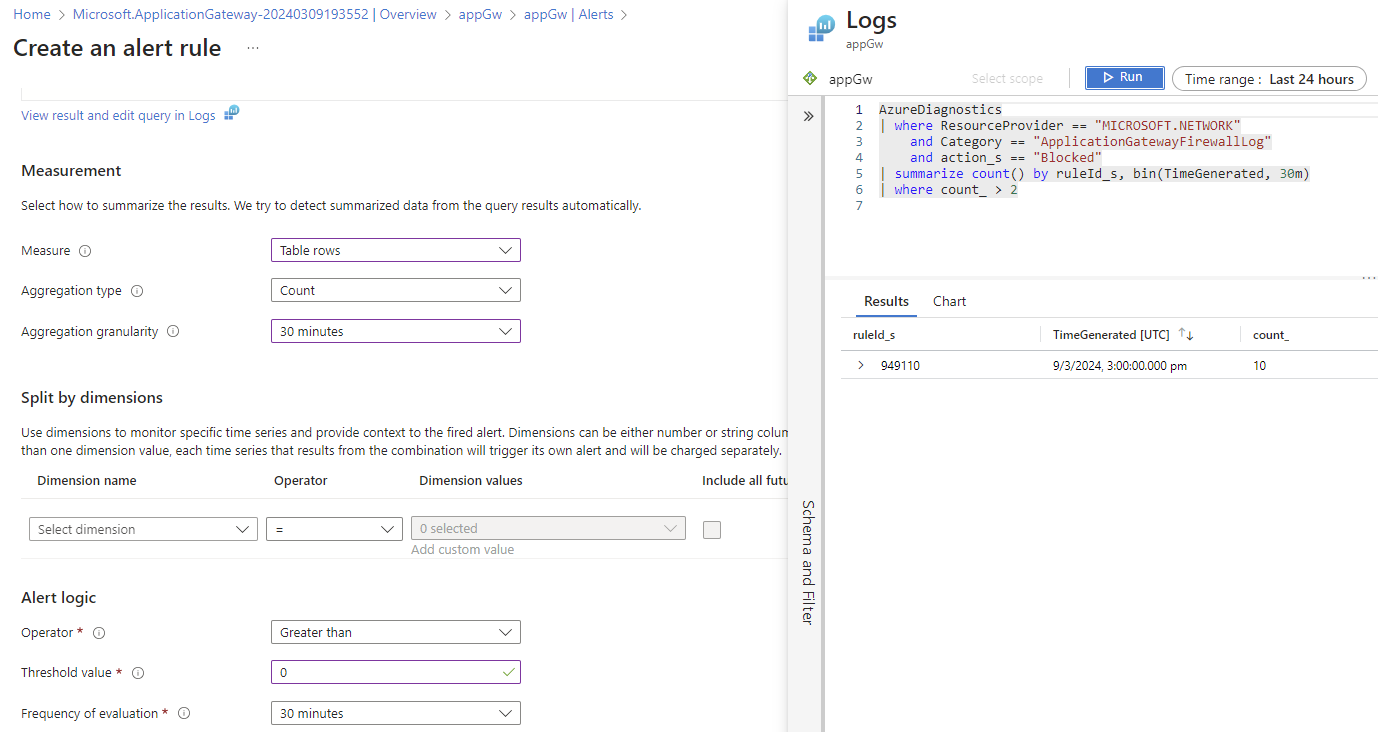Open the info tooltip next to Aggregation granularity
This screenshot has height=732, width=1378.
coord(173,331)
